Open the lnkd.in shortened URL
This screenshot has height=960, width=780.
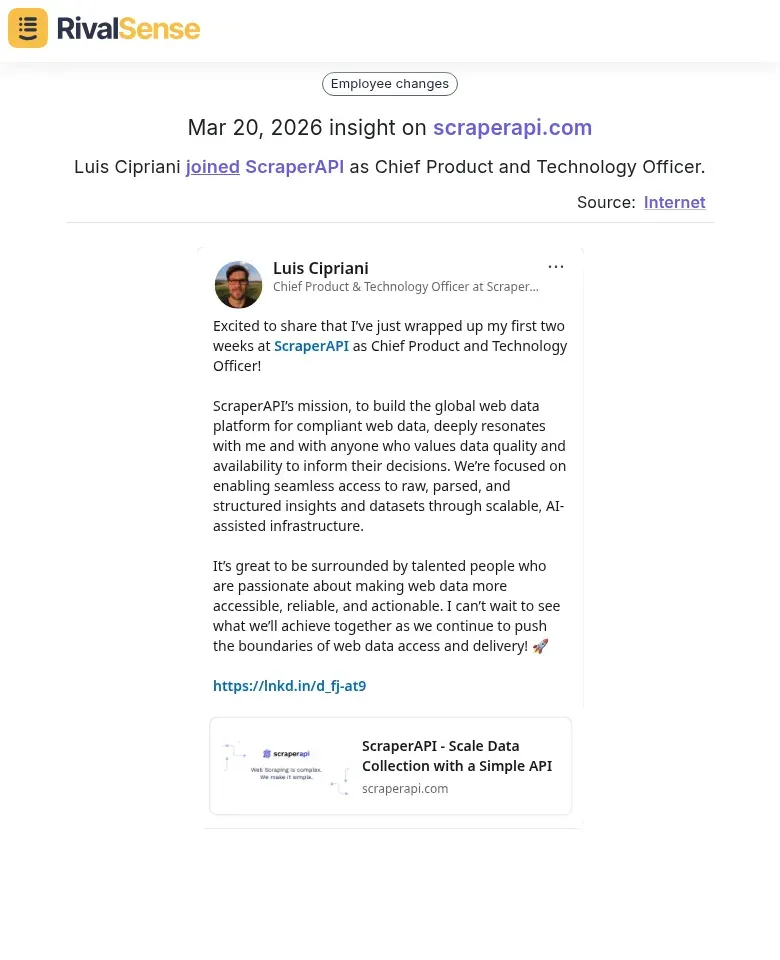289,685
